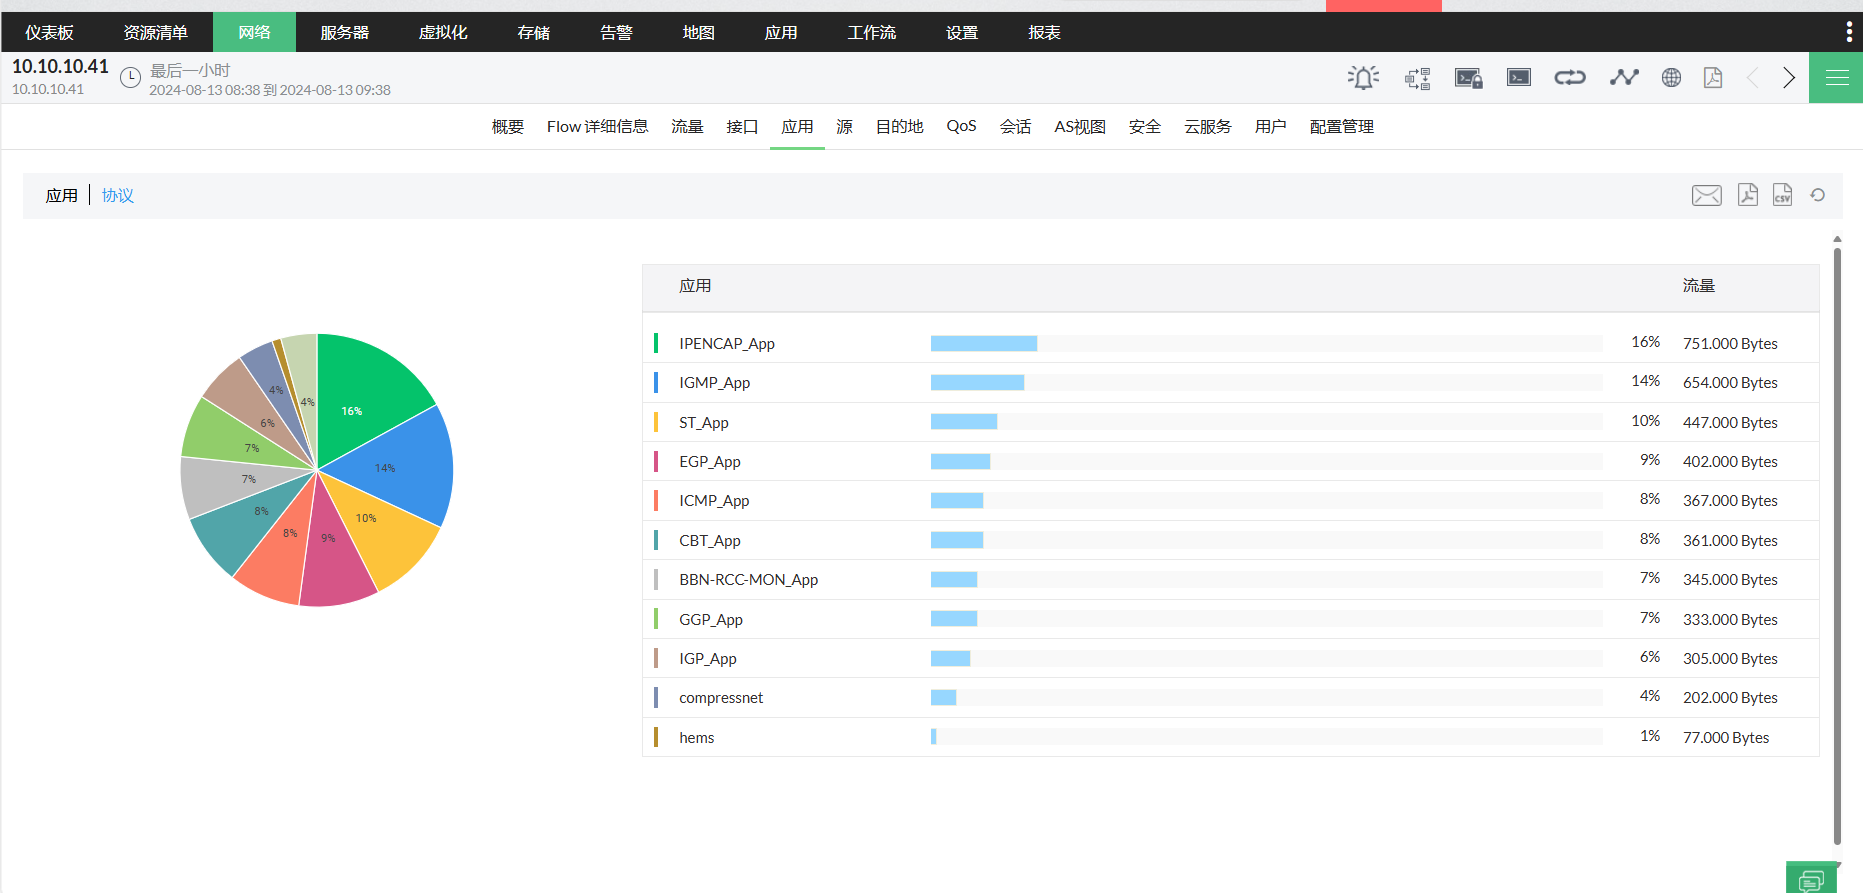Export application data as CSV
The image size is (1863, 893).
point(1782,195)
